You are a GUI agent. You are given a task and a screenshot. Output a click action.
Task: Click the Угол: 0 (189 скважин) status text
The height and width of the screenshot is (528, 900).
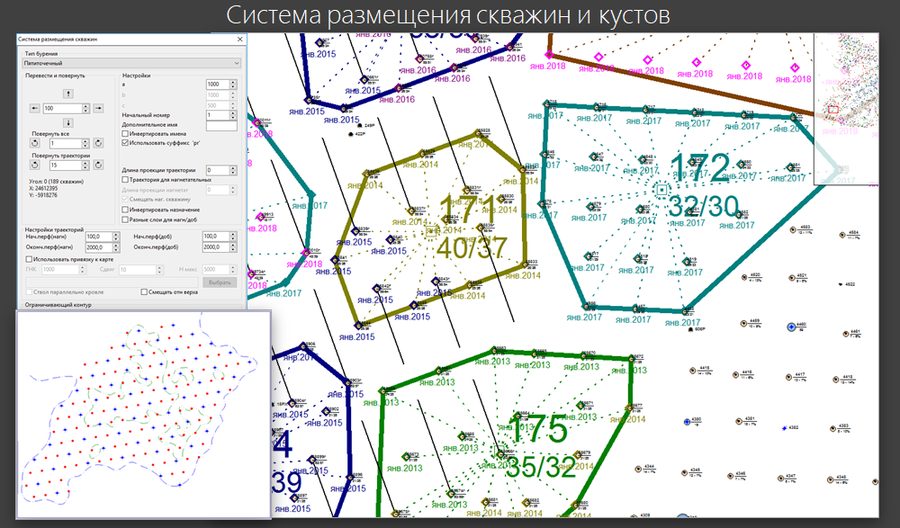coord(56,181)
